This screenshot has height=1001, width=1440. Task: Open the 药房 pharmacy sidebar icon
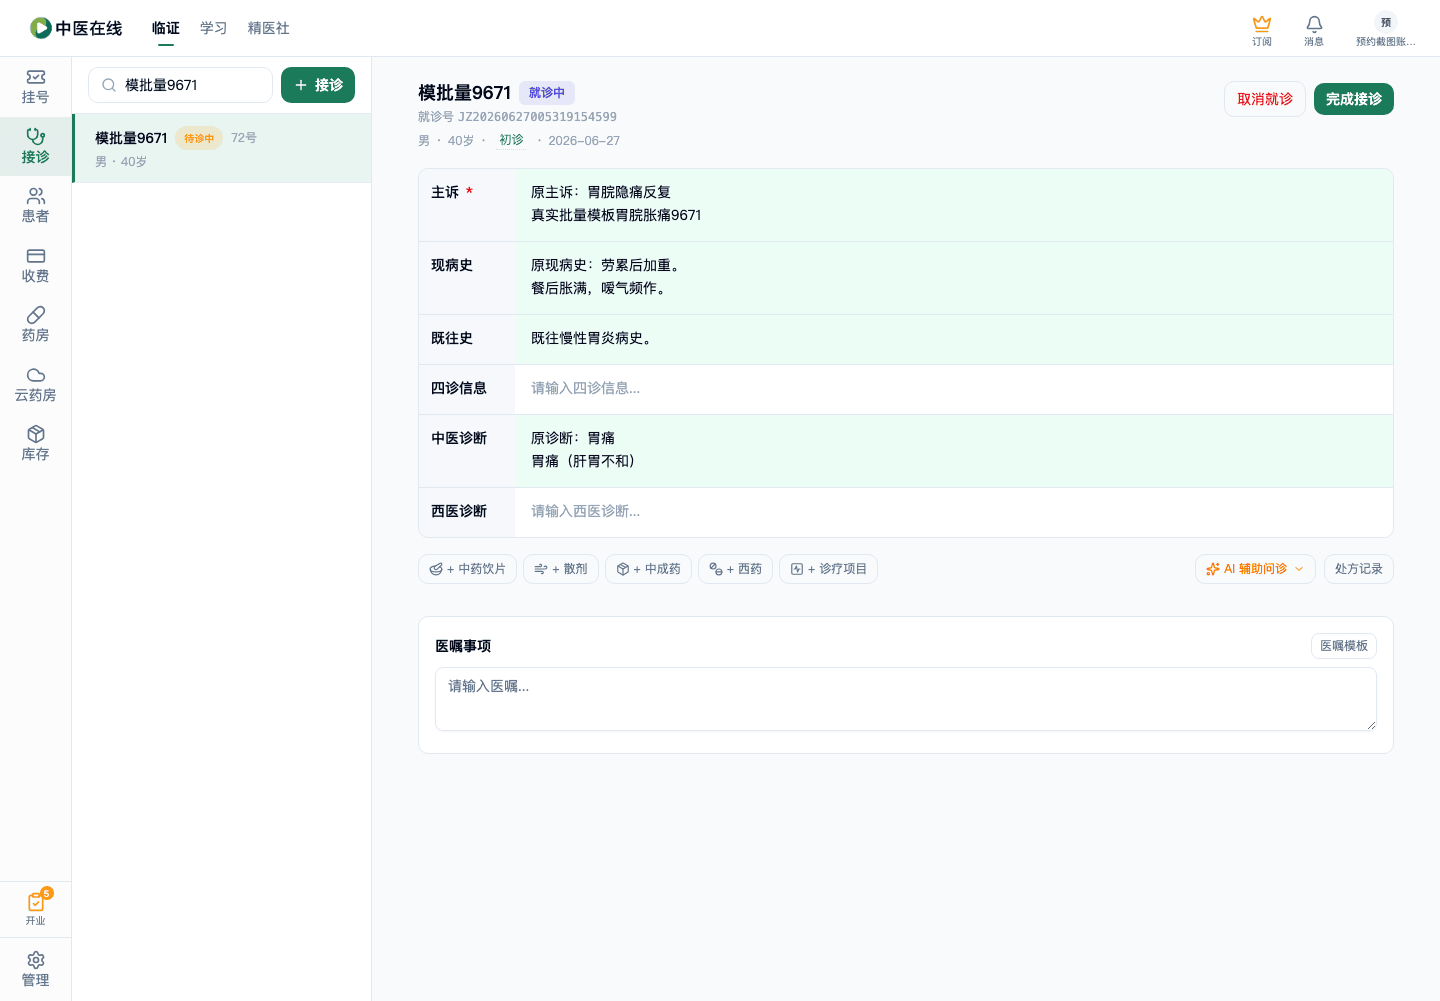point(35,324)
